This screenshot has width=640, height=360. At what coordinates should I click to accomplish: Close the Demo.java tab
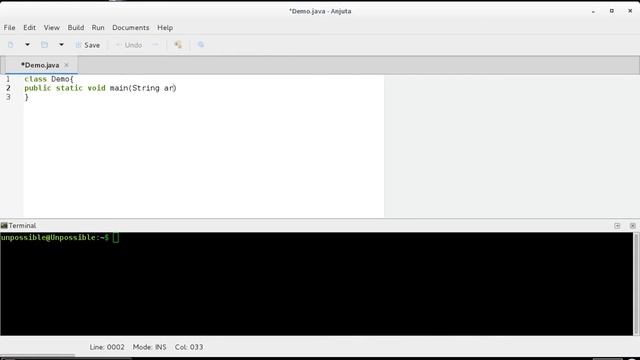click(x=67, y=65)
